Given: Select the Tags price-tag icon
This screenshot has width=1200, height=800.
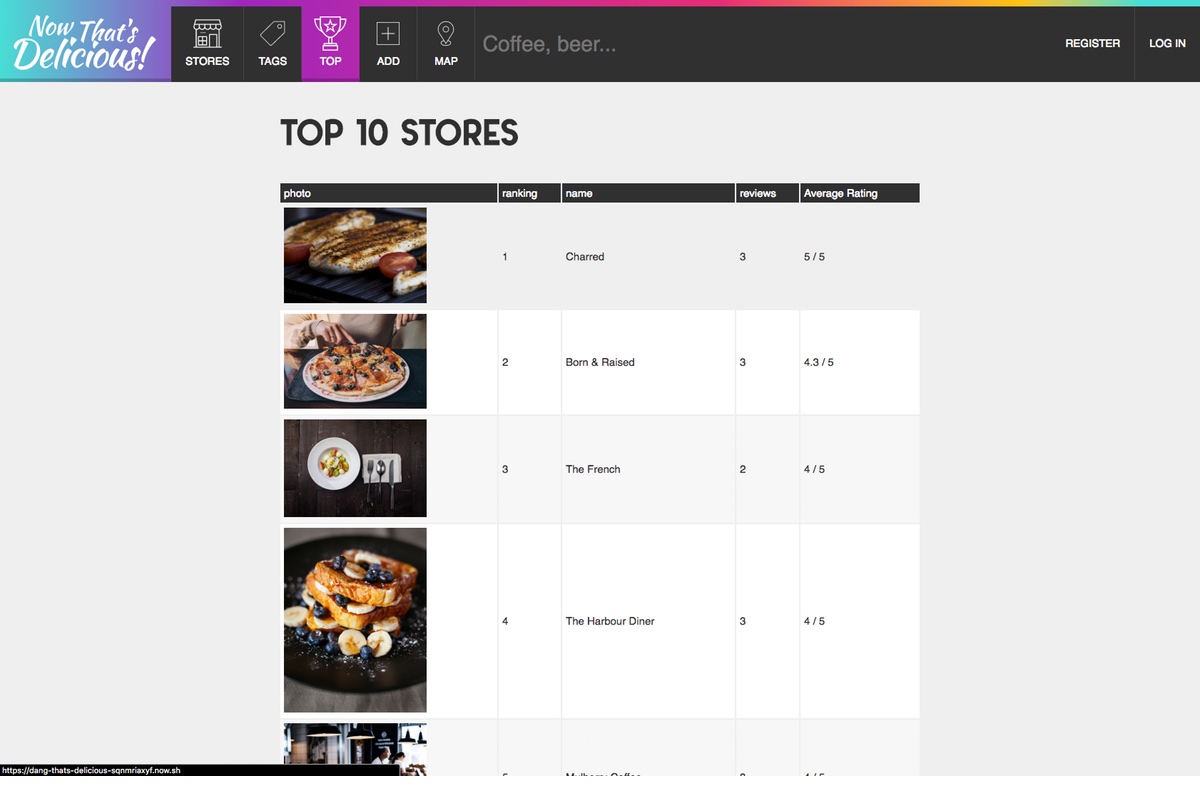Looking at the screenshot, I should [x=272, y=34].
